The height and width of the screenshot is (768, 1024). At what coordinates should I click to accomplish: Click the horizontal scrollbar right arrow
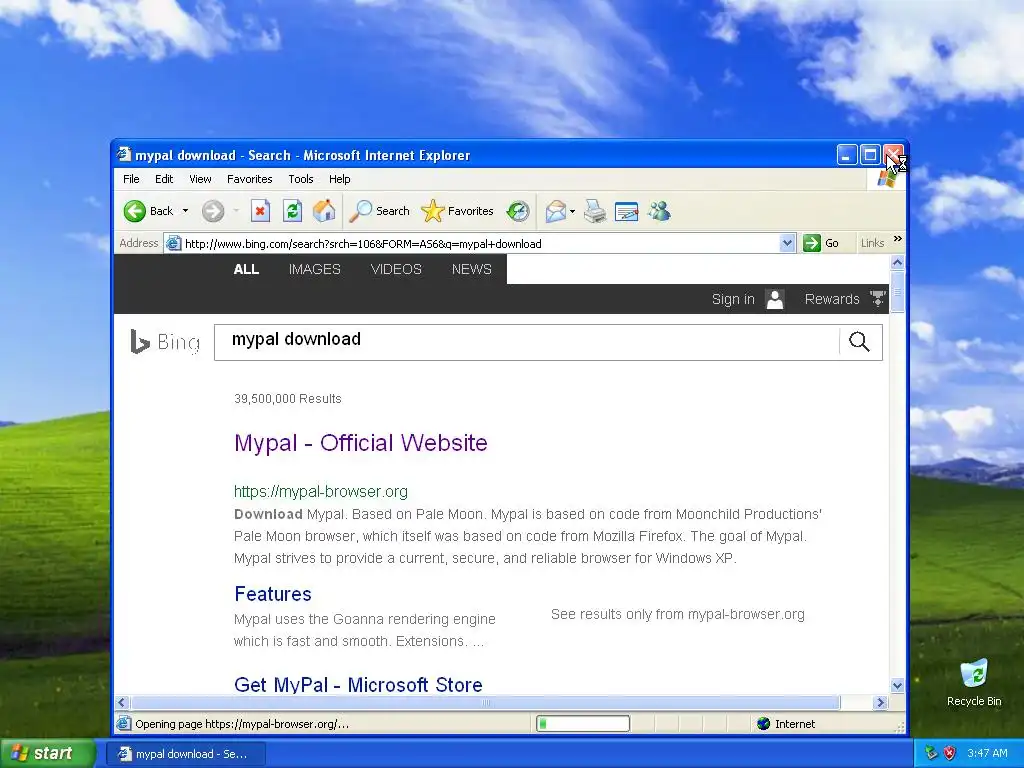(x=880, y=703)
